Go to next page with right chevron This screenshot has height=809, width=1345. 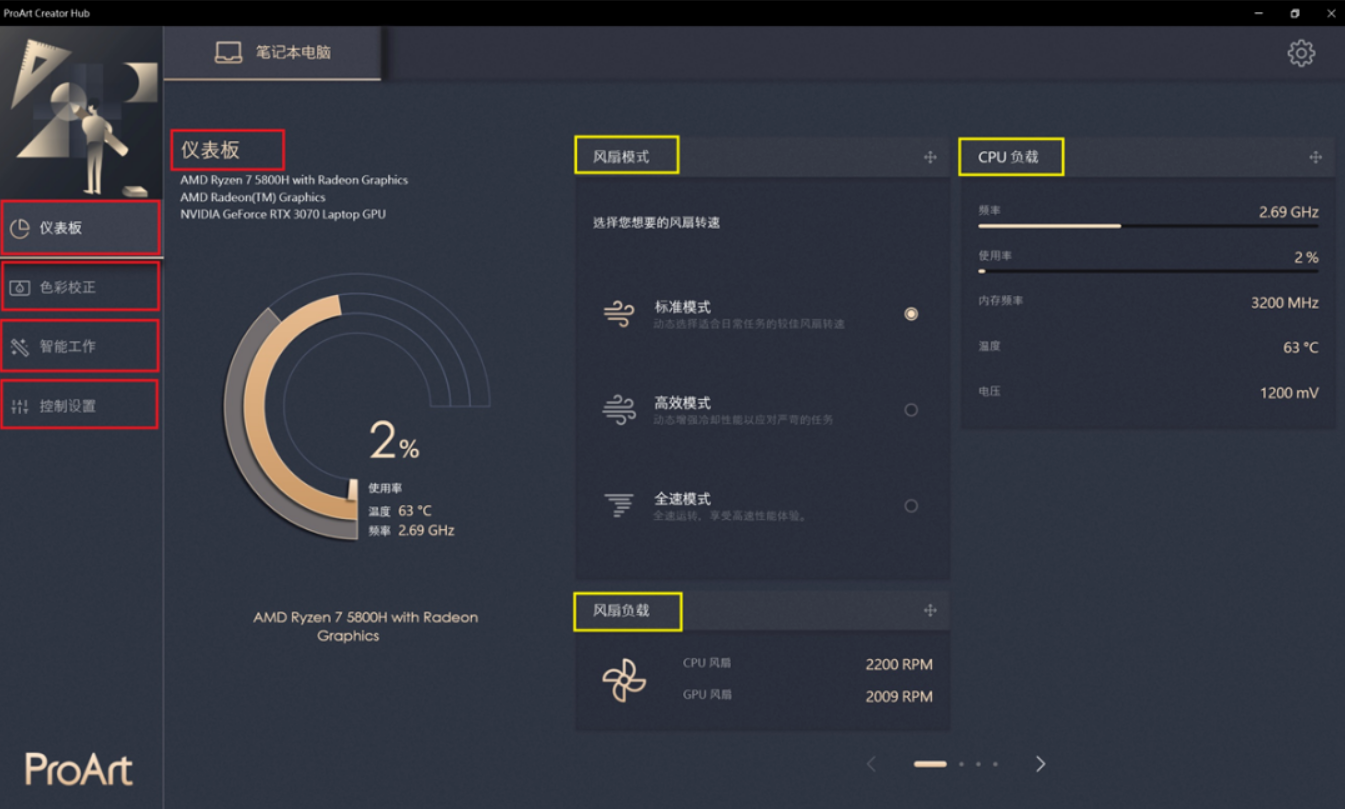point(1040,764)
